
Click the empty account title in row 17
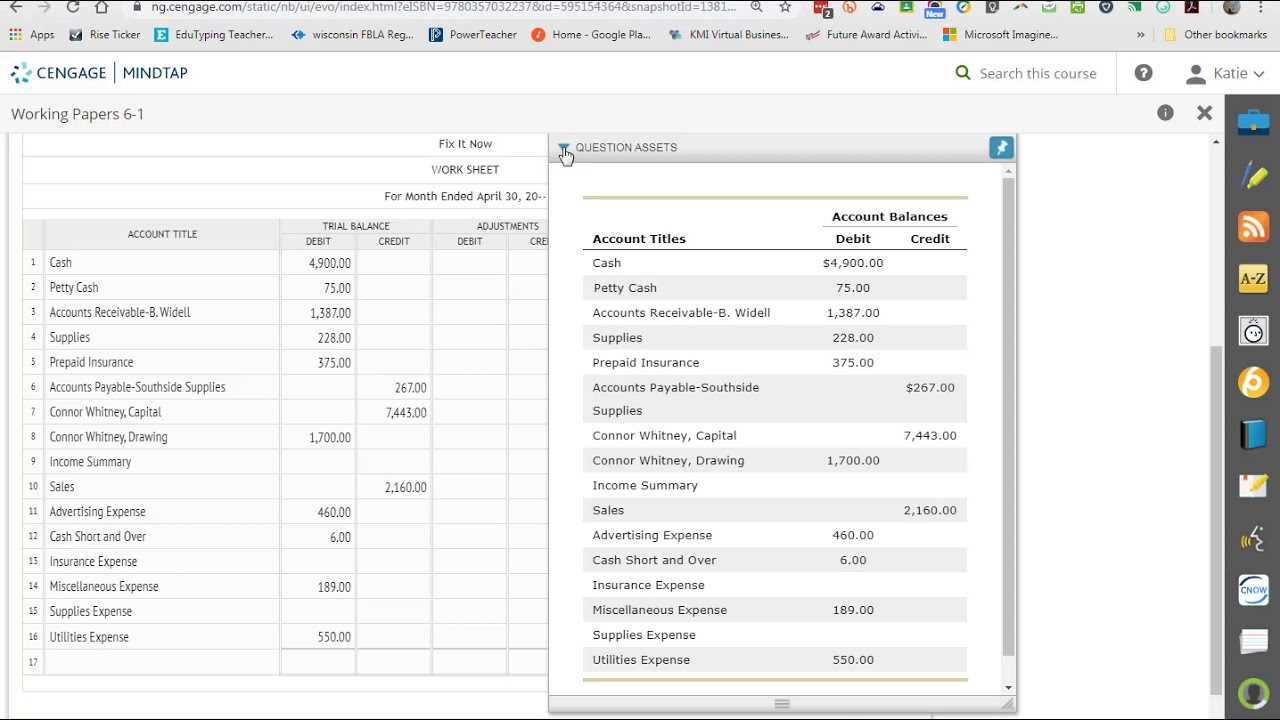[x=162, y=662]
